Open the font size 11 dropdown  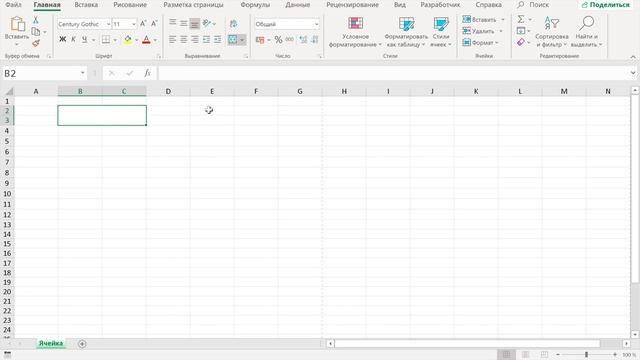[133, 24]
